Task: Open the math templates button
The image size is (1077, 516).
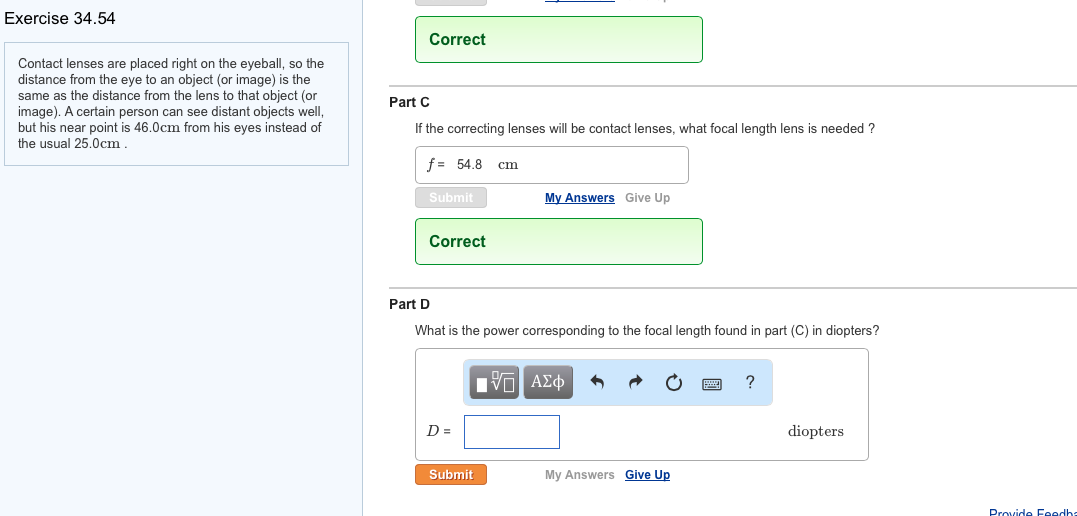Action: click(x=494, y=382)
